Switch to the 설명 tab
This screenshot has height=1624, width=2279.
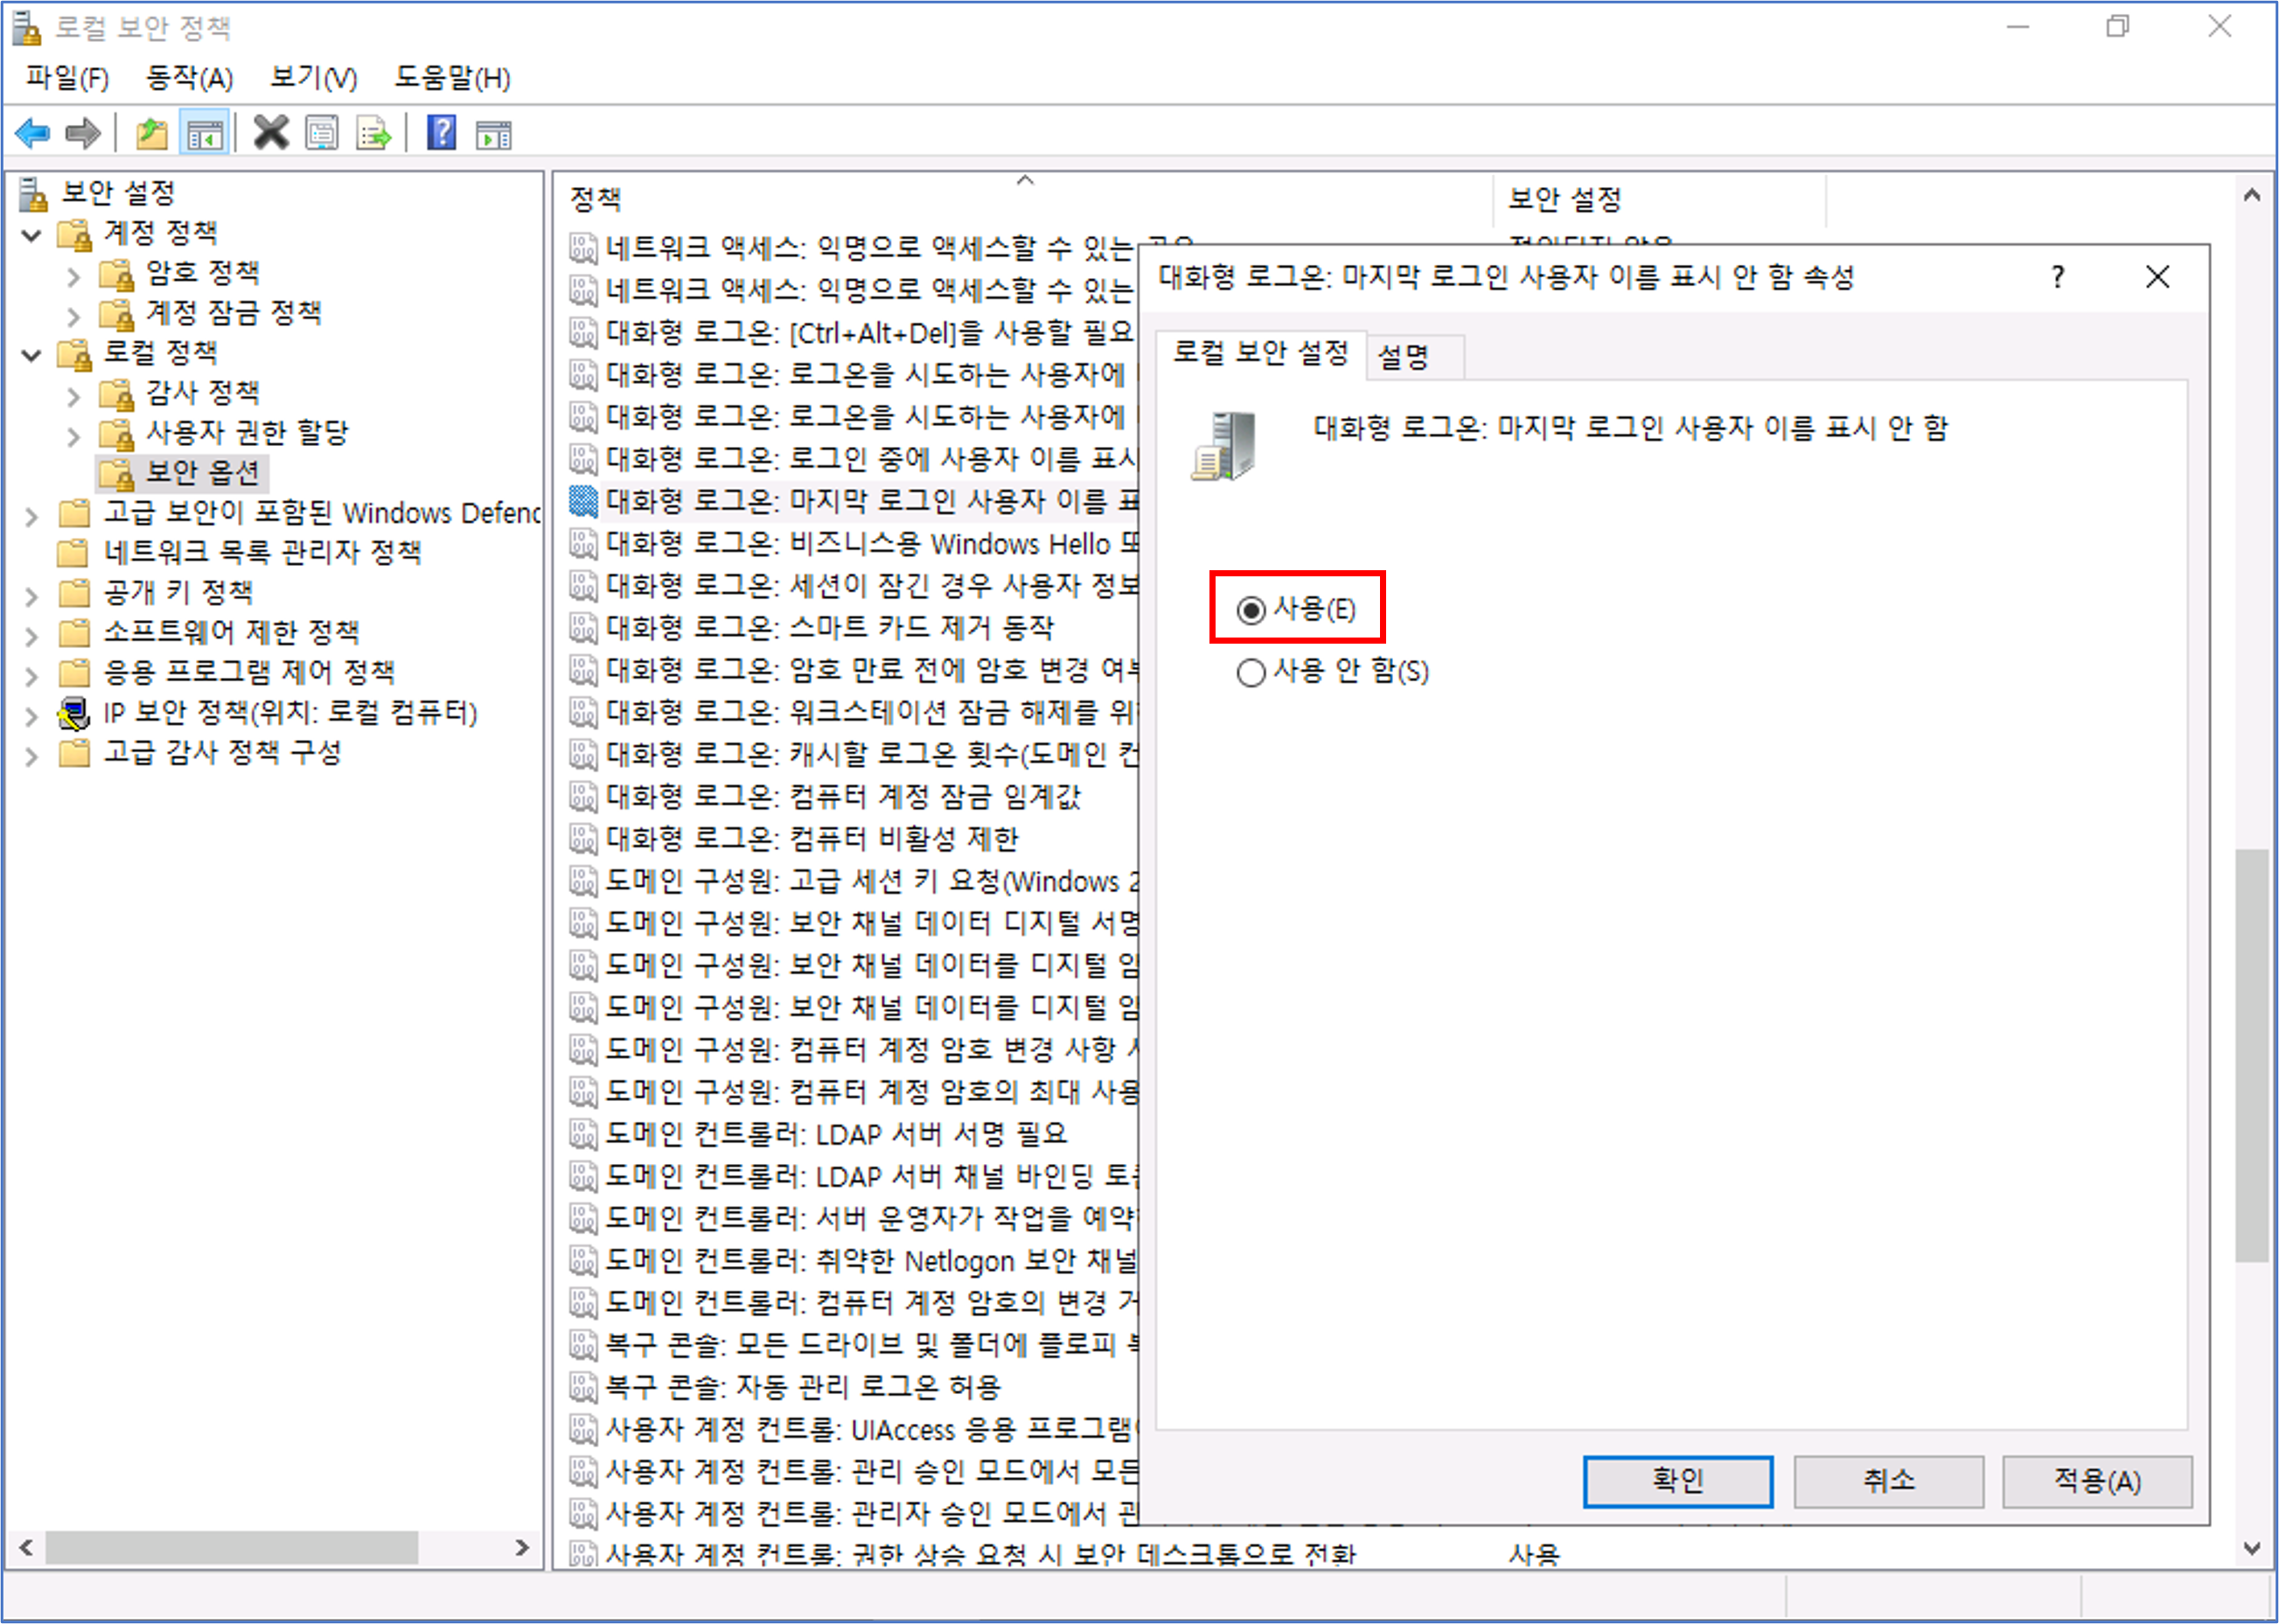pyautogui.click(x=1404, y=357)
